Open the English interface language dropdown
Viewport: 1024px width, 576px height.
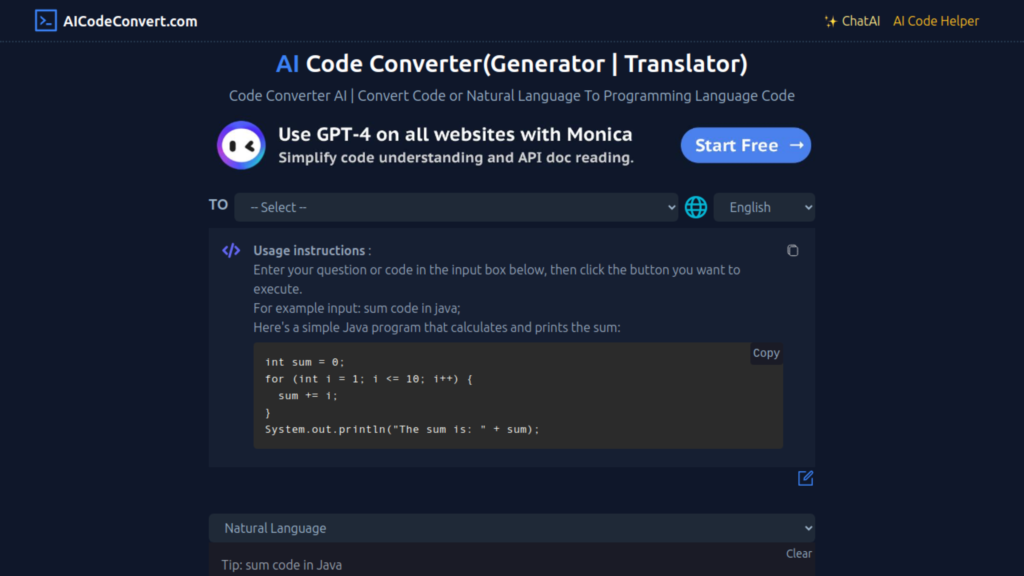pos(763,207)
